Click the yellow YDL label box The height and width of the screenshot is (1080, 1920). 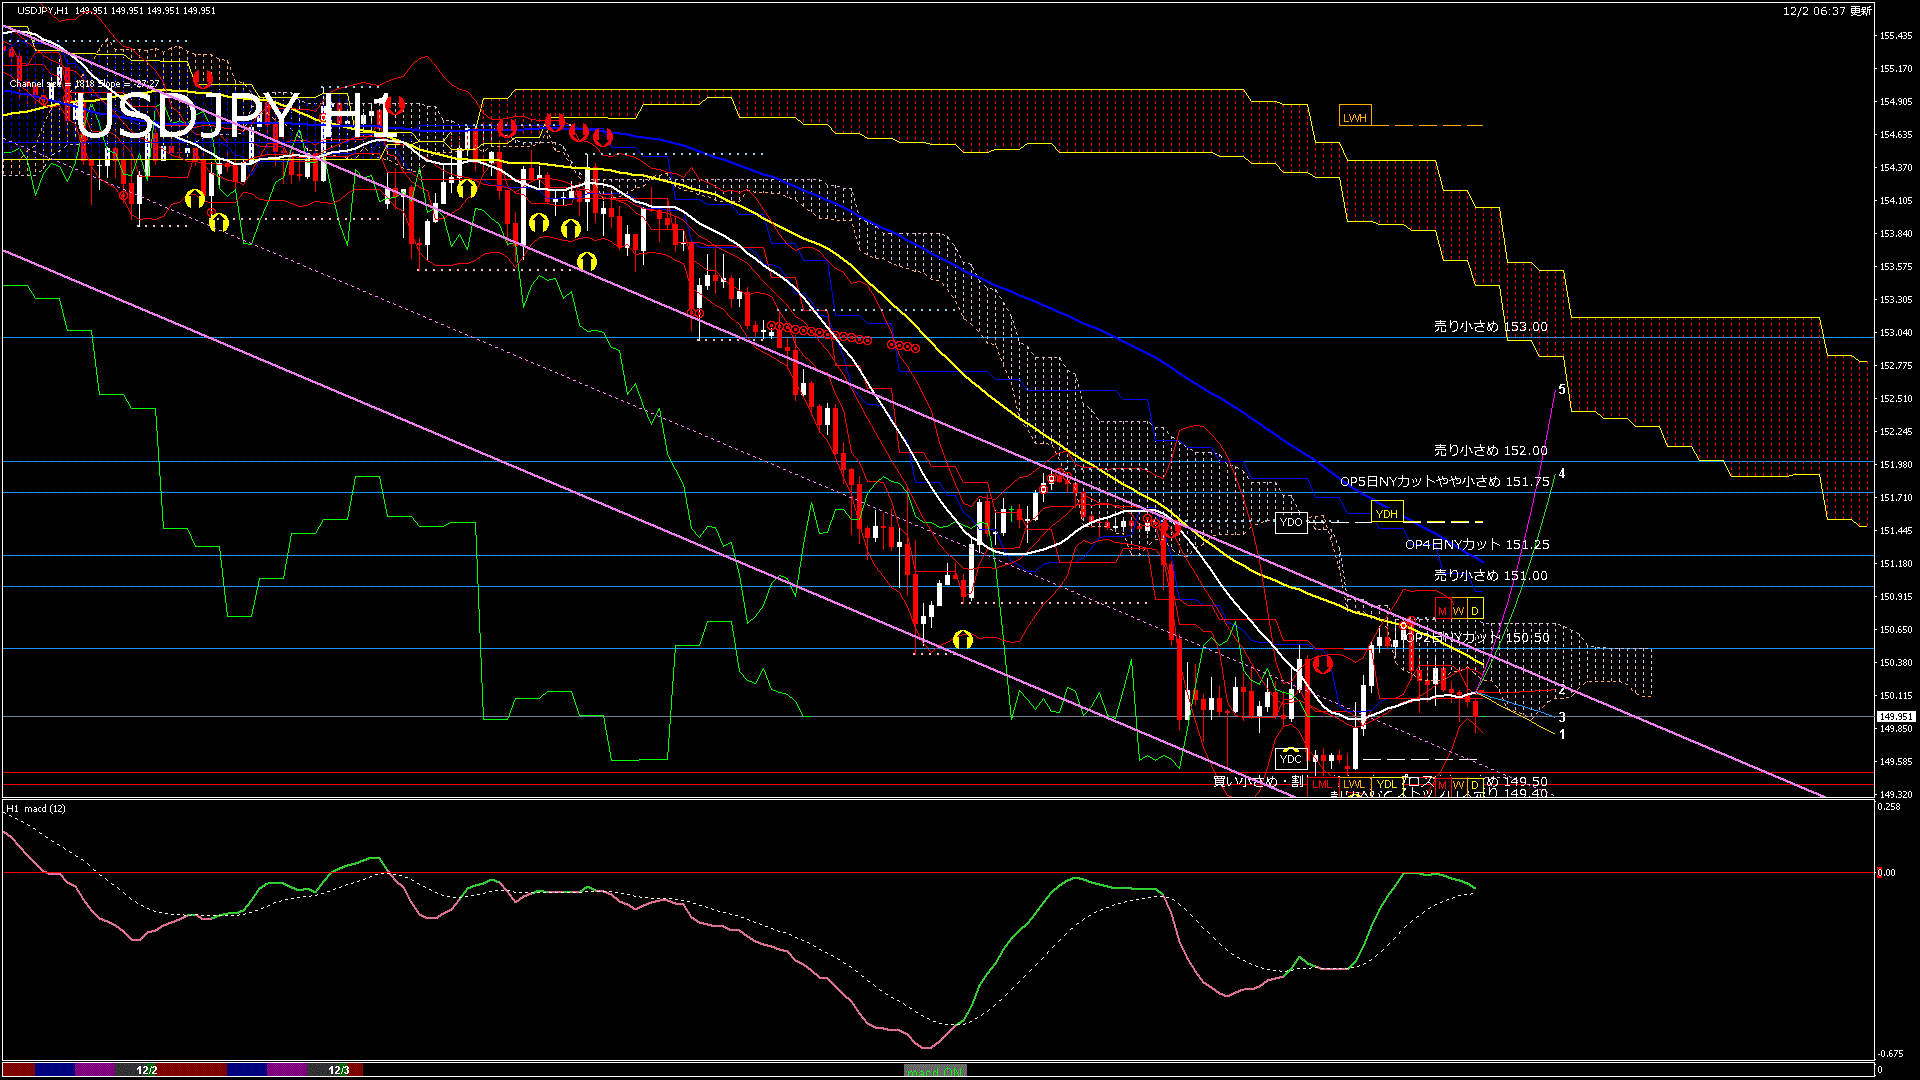pyautogui.click(x=1386, y=784)
